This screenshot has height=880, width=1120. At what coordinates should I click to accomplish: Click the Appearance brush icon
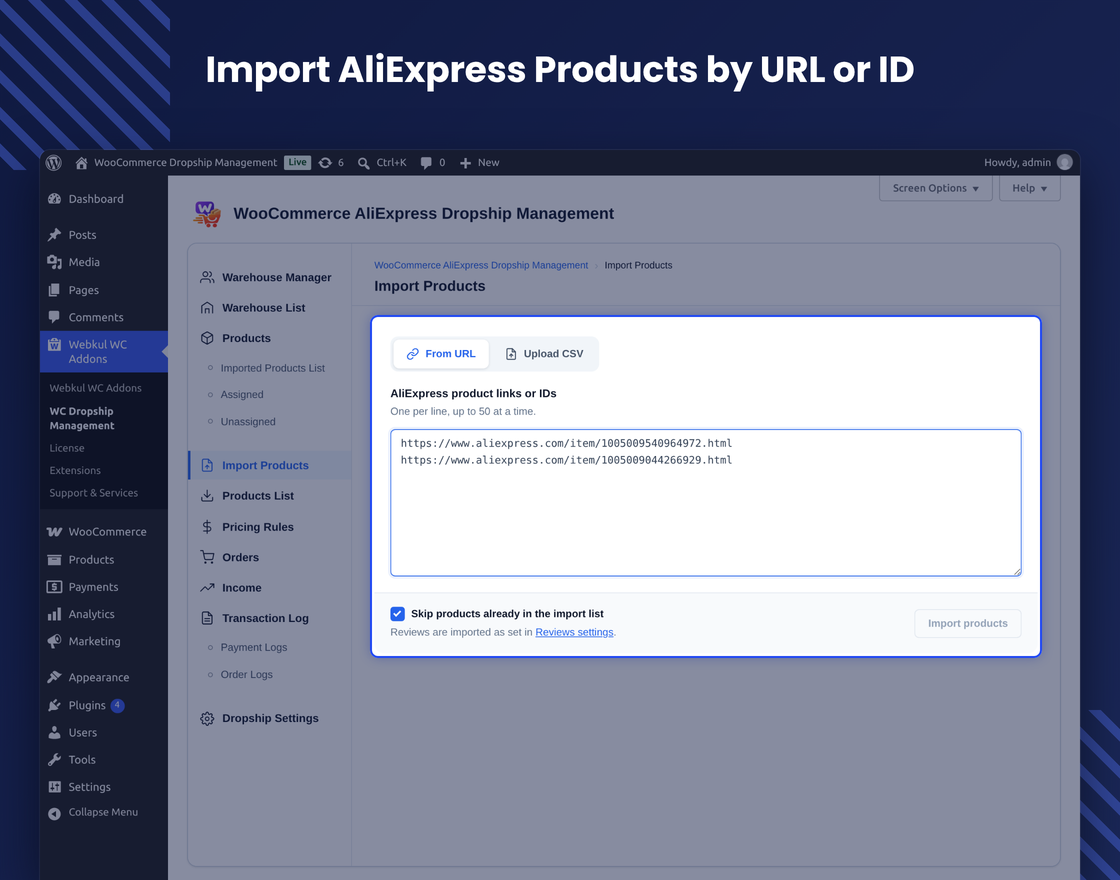[54, 677]
